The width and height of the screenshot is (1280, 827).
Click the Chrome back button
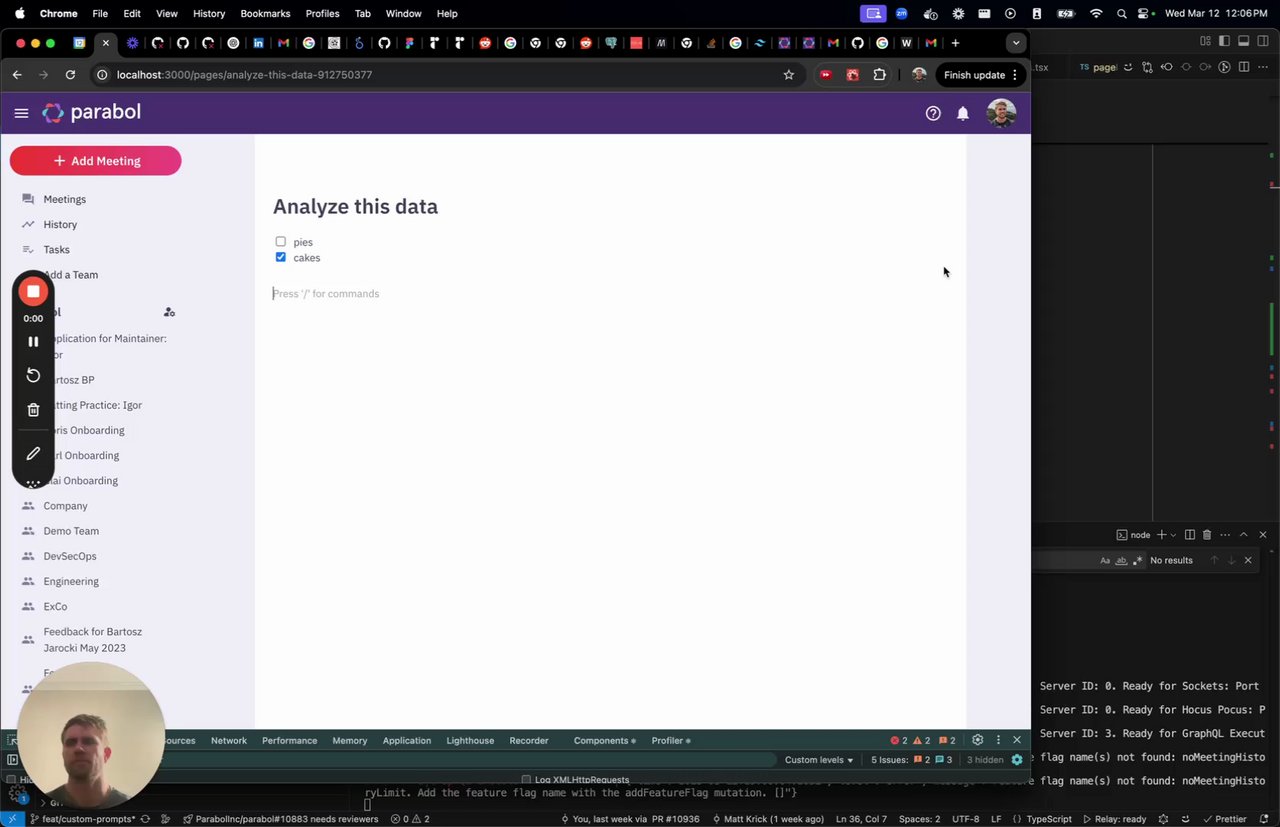click(x=17, y=74)
